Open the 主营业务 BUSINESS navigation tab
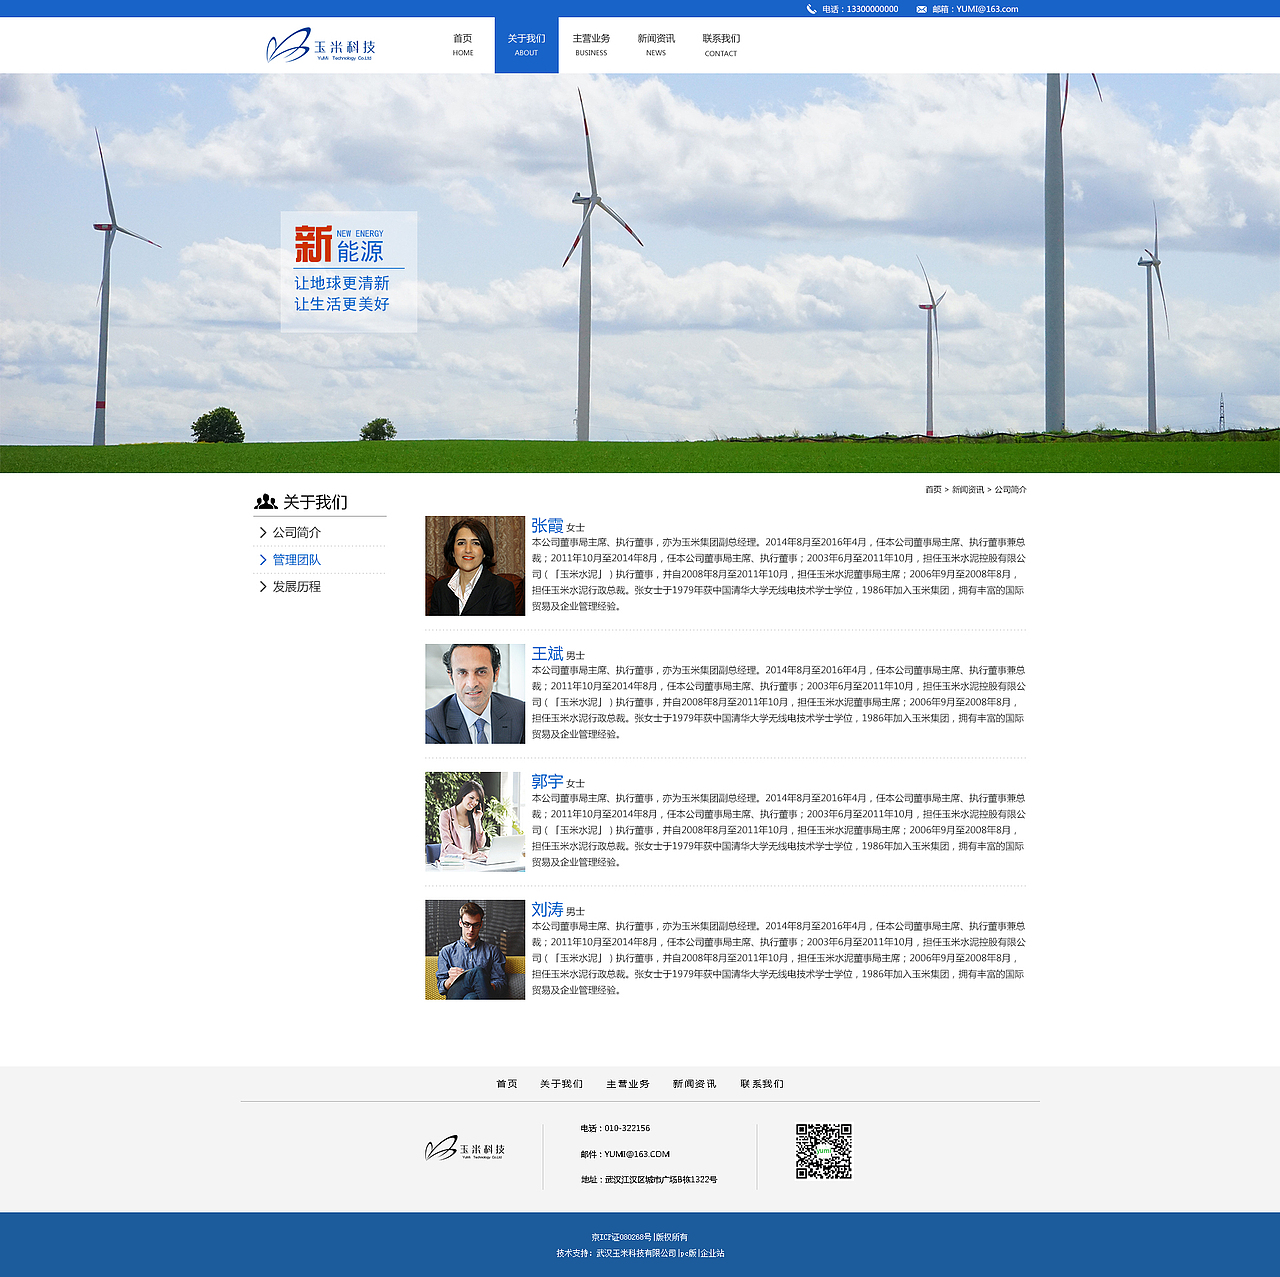 (x=591, y=45)
